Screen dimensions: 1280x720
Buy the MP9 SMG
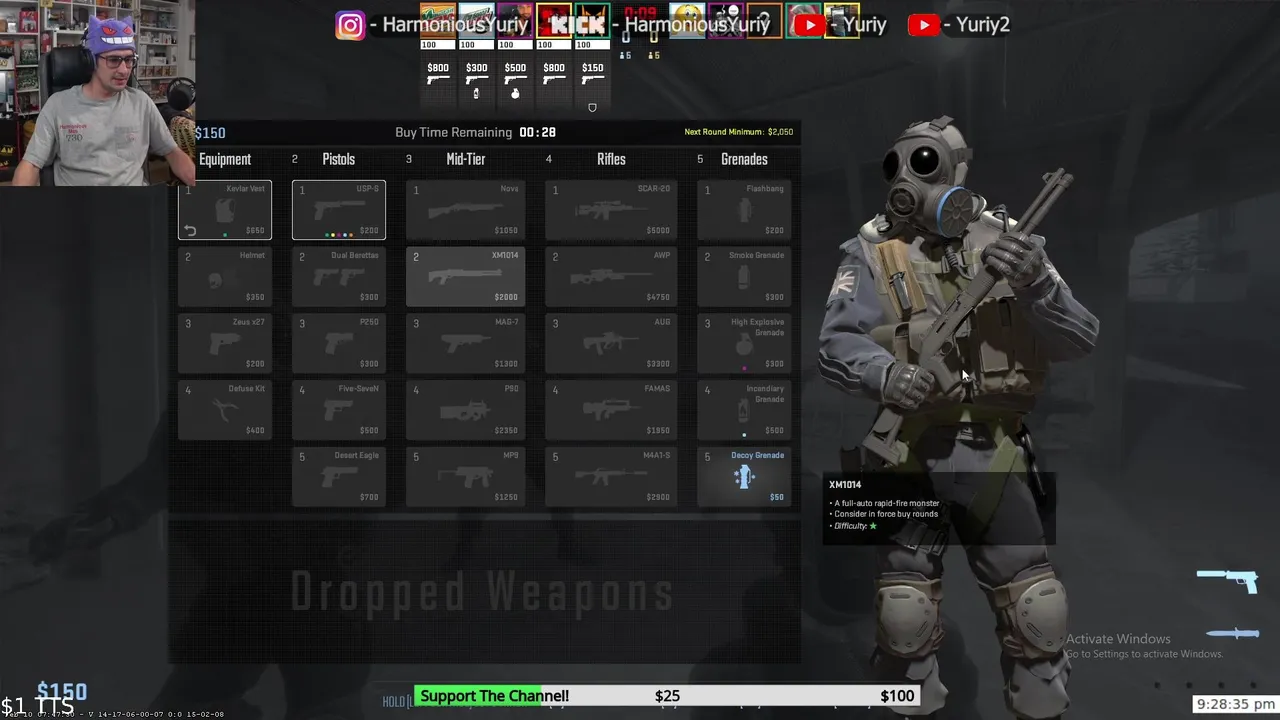[465, 477]
